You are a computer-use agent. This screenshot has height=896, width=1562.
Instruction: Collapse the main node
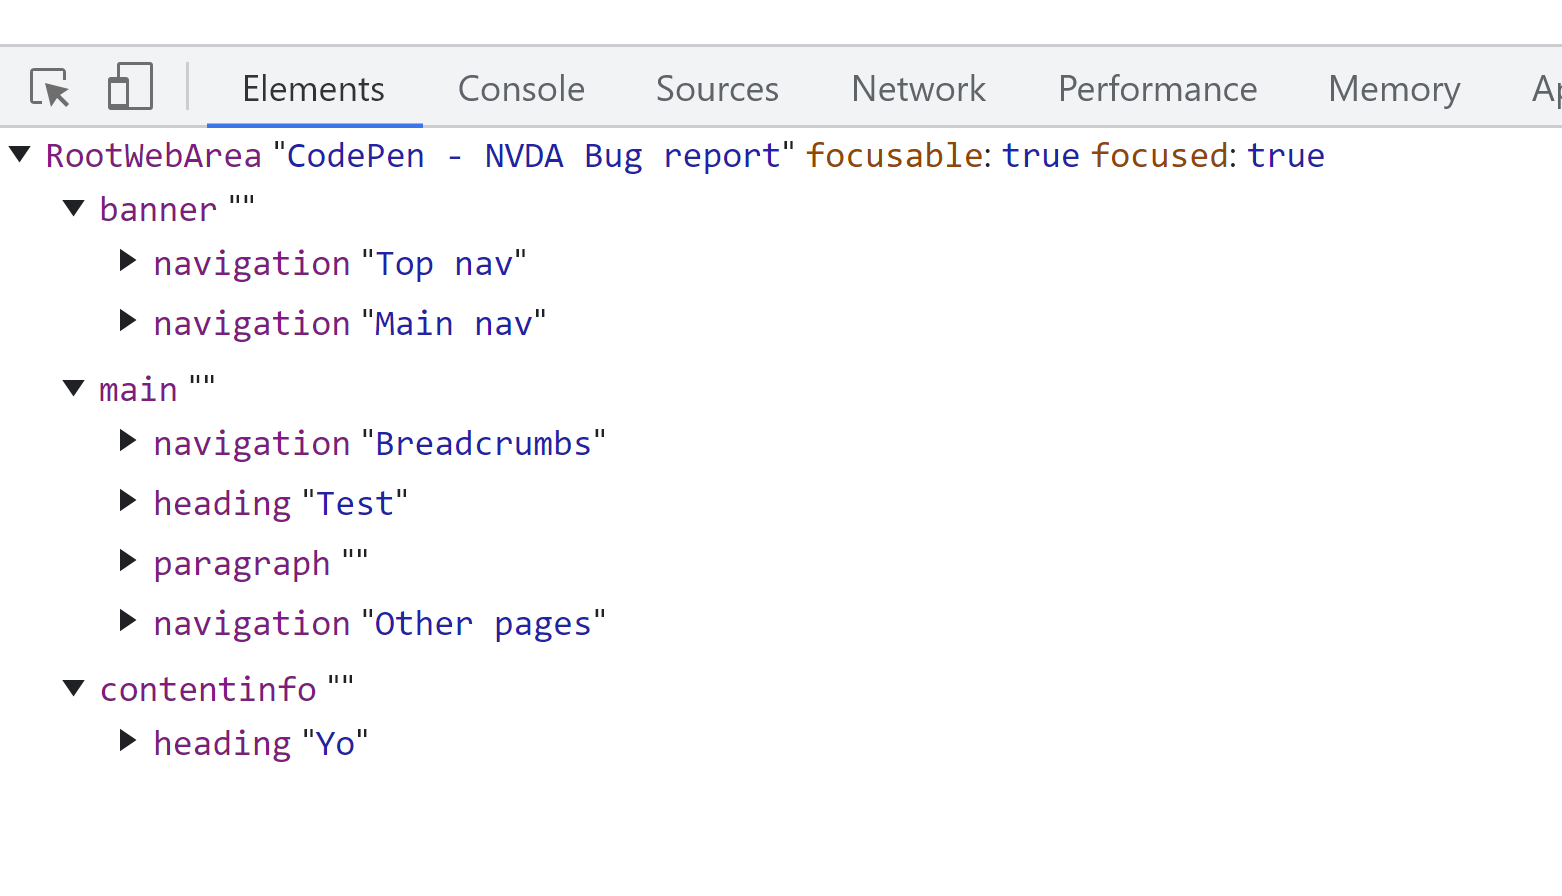click(73, 387)
